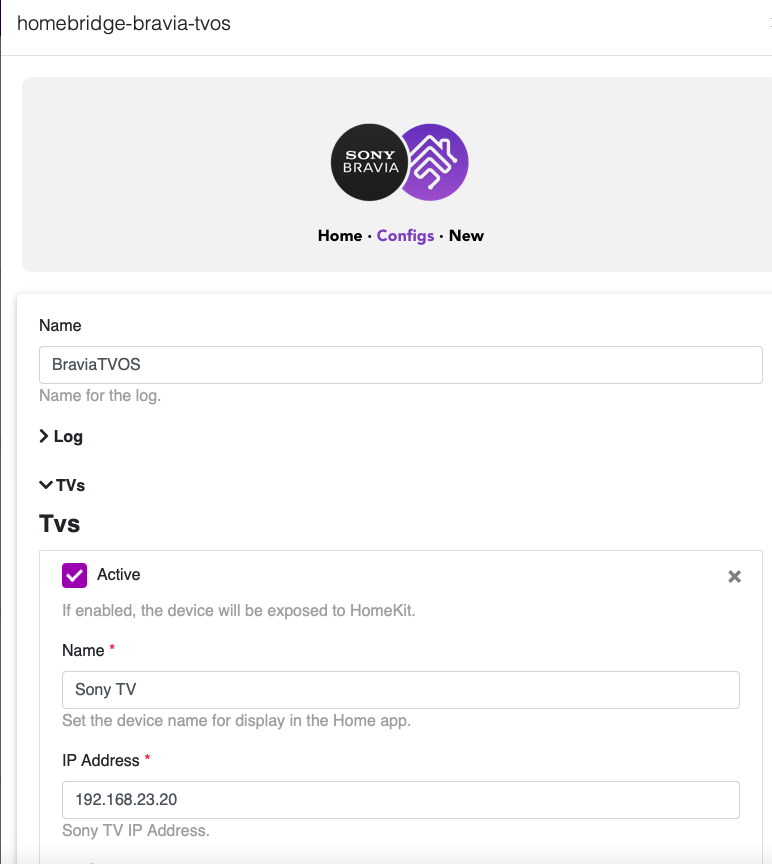
Task: Go to the Home page link
Action: pos(340,236)
